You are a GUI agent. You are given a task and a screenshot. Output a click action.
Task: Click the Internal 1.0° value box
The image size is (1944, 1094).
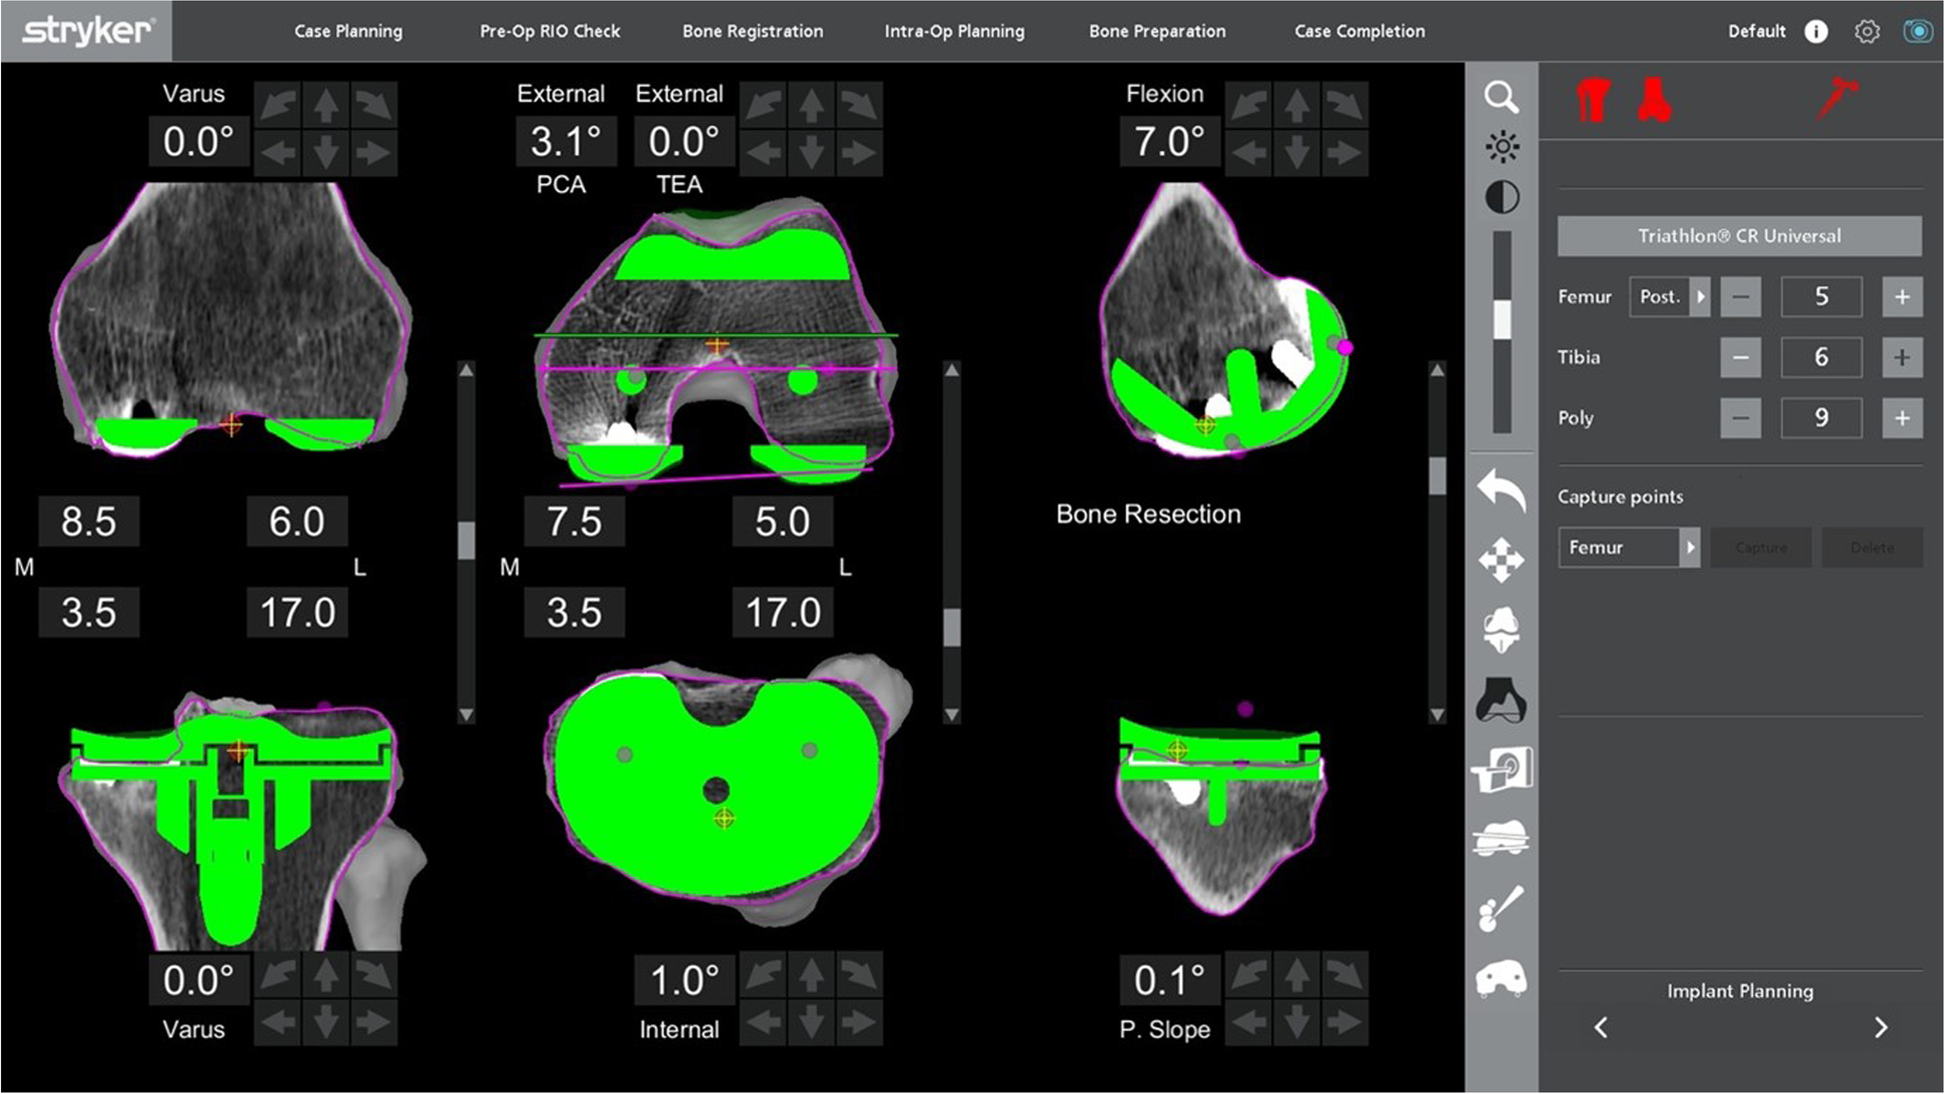point(685,980)
